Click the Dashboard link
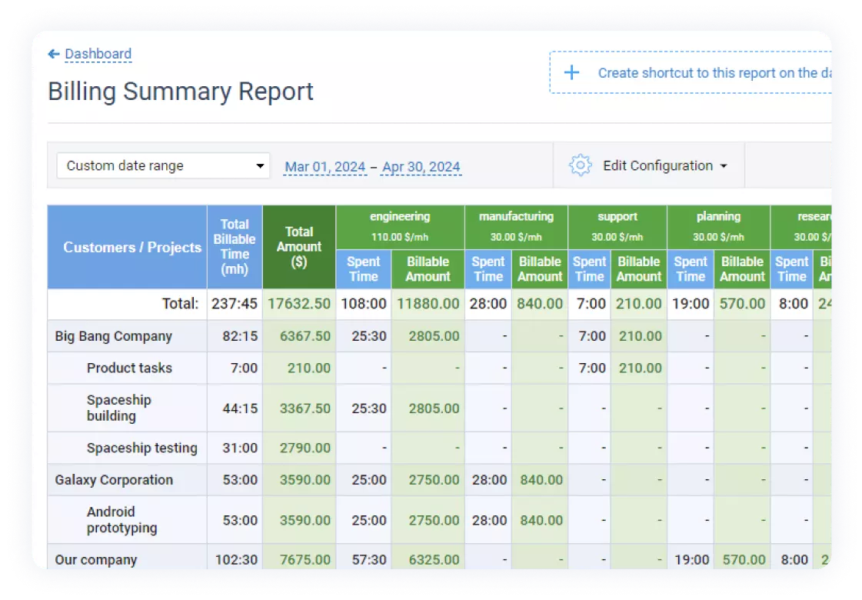 coord(97,53)
